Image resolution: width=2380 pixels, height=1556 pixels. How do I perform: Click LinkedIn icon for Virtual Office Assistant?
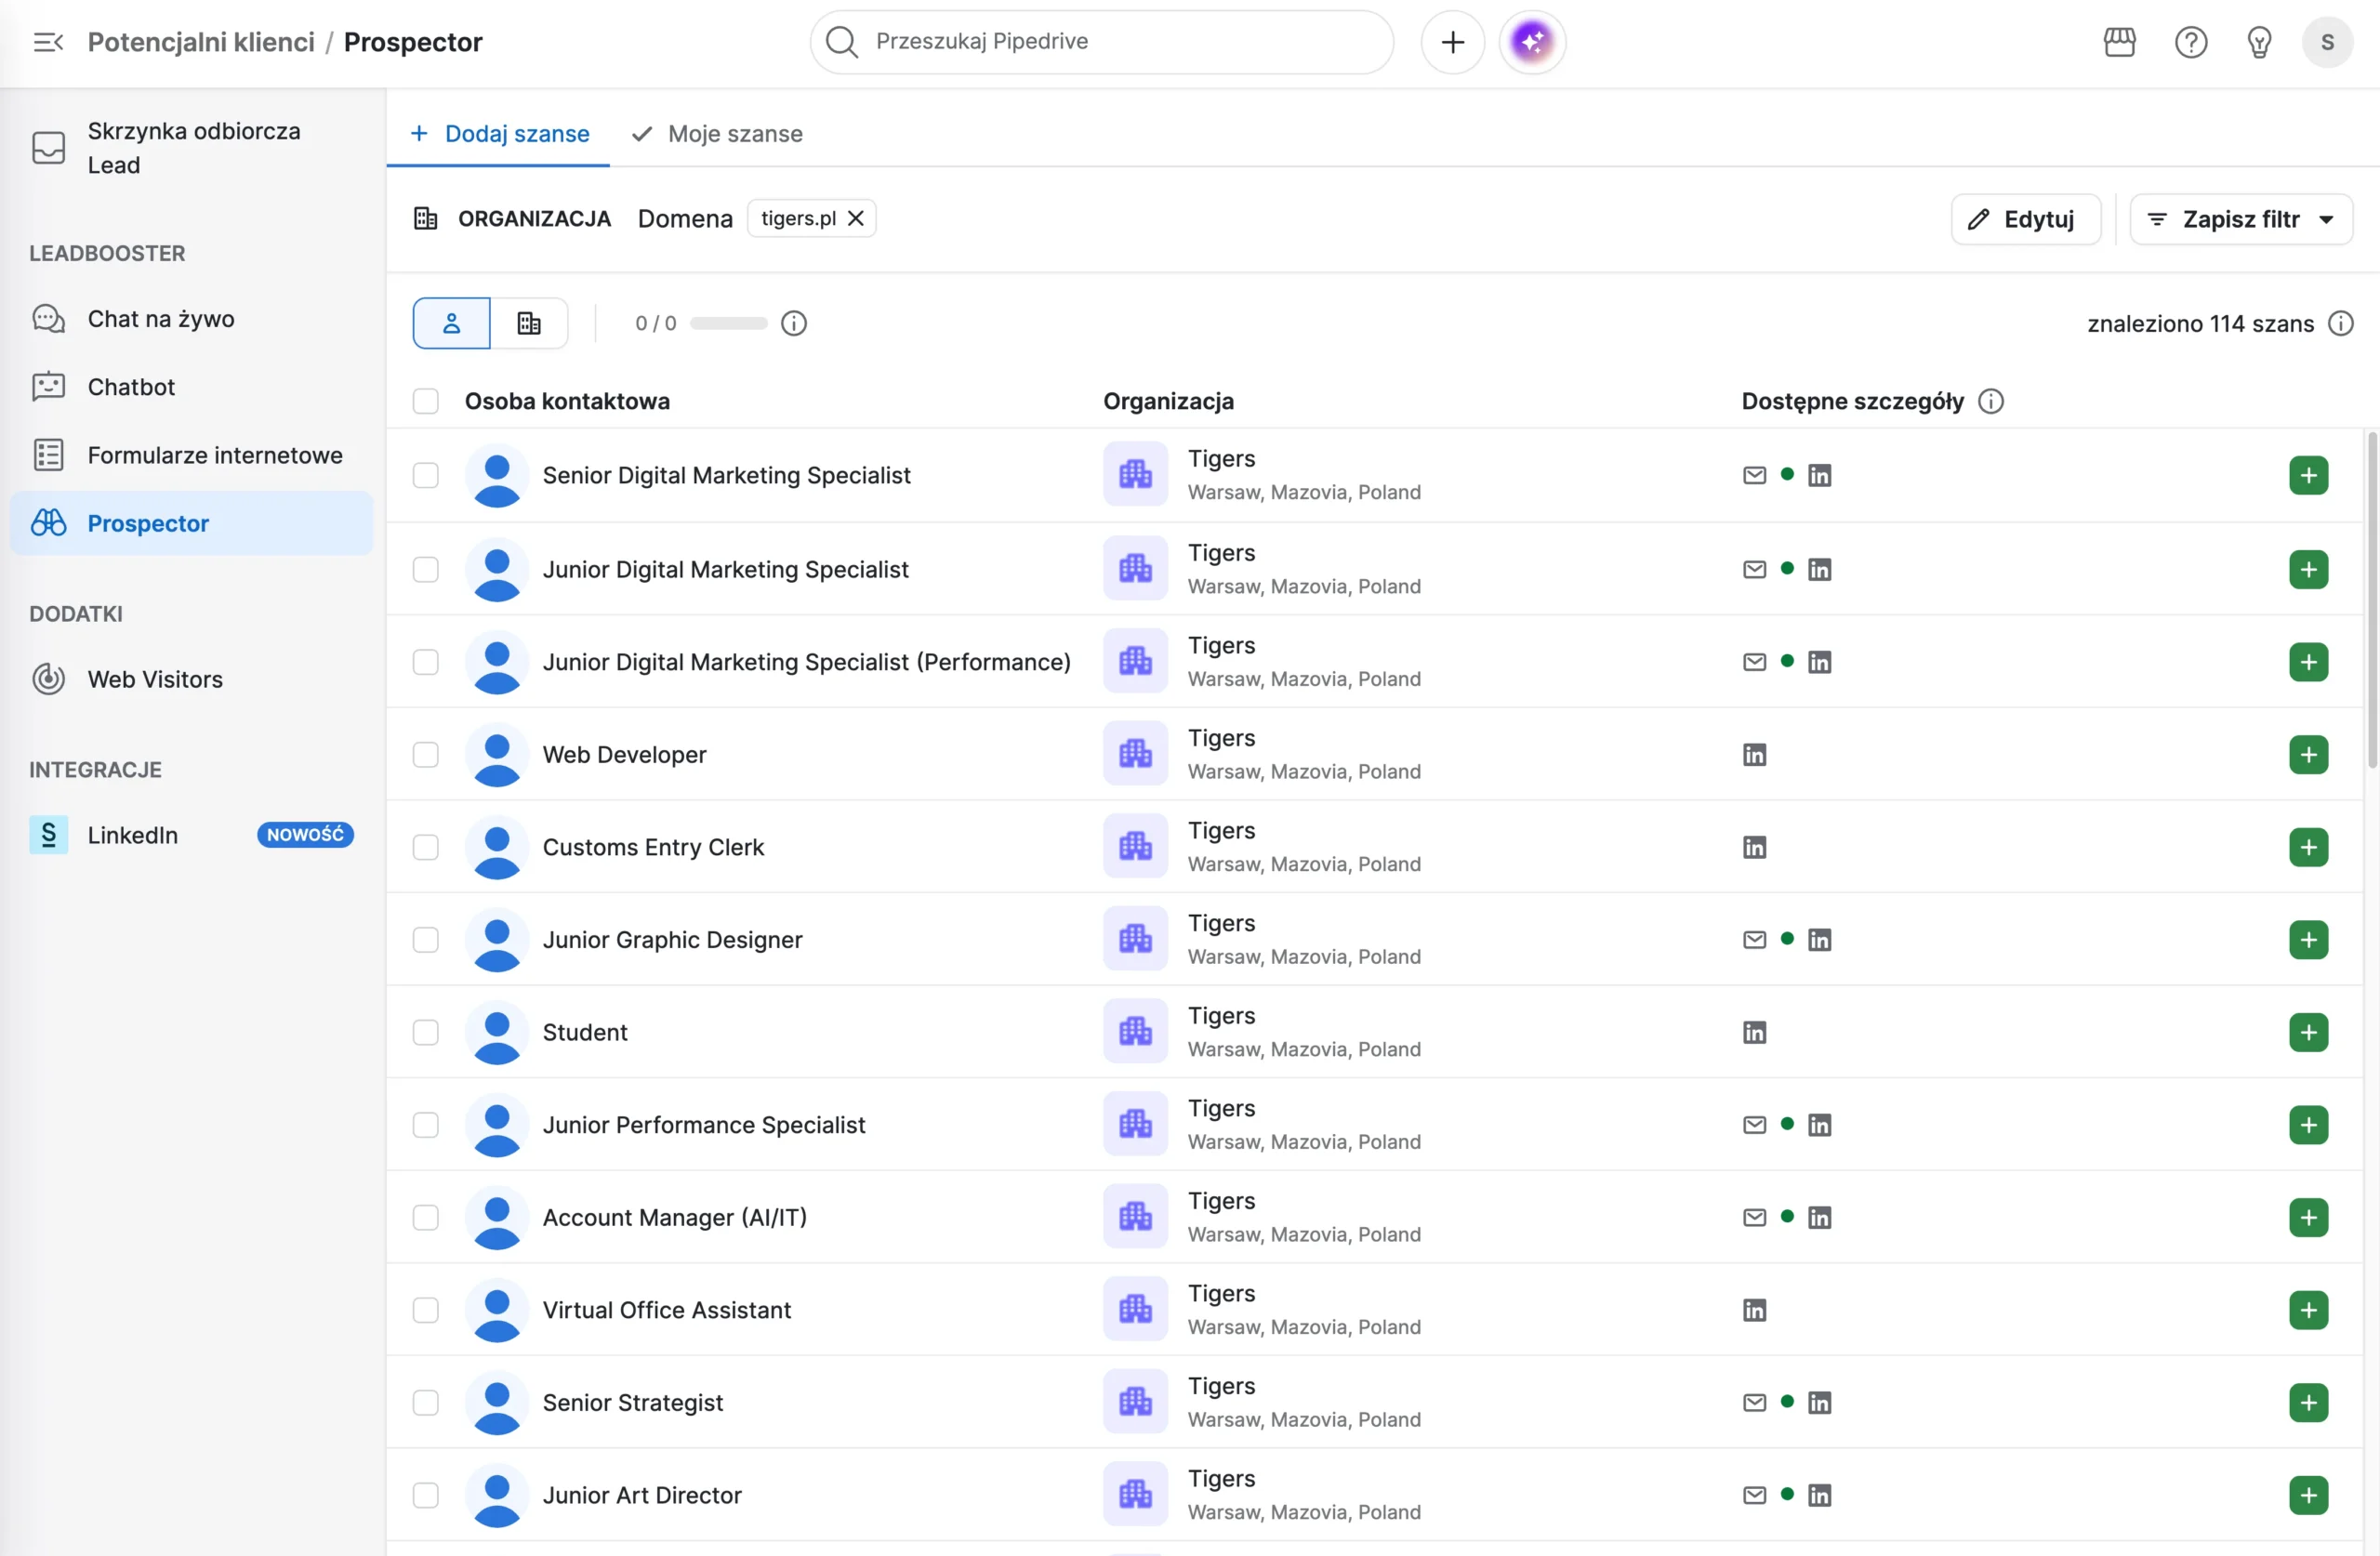[1754, 1309]
